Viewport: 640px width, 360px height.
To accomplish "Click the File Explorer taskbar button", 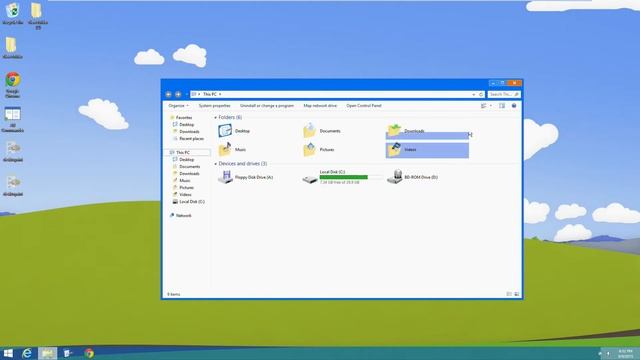I will pos(47,353).
